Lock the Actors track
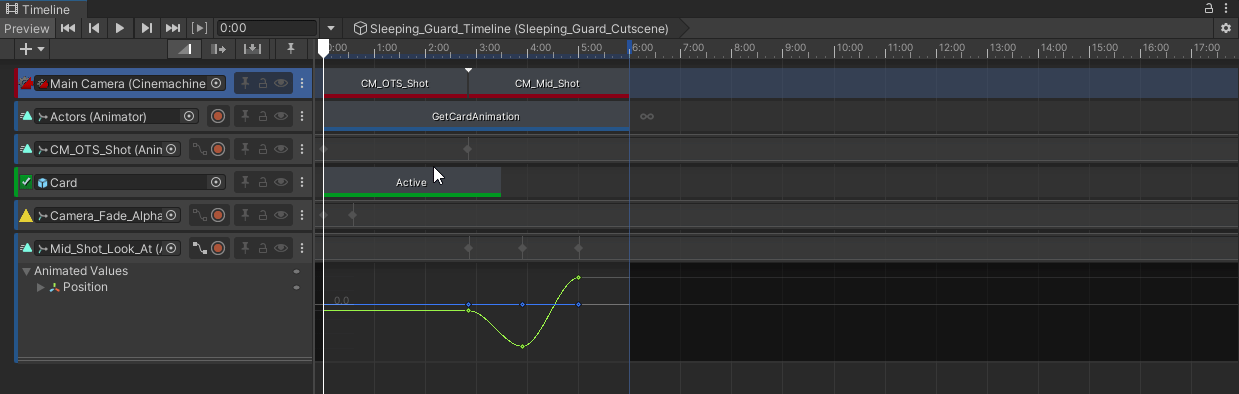1239x394 pixels. [262, 117]
